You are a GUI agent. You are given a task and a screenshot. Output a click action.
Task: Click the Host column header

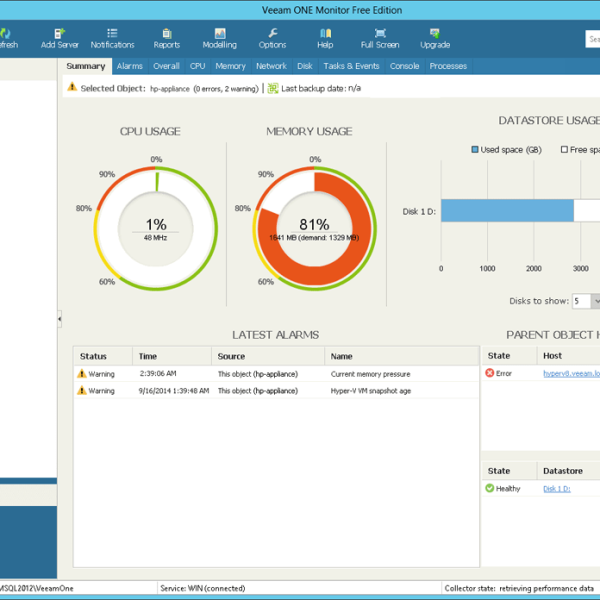(x=569, y=356)
